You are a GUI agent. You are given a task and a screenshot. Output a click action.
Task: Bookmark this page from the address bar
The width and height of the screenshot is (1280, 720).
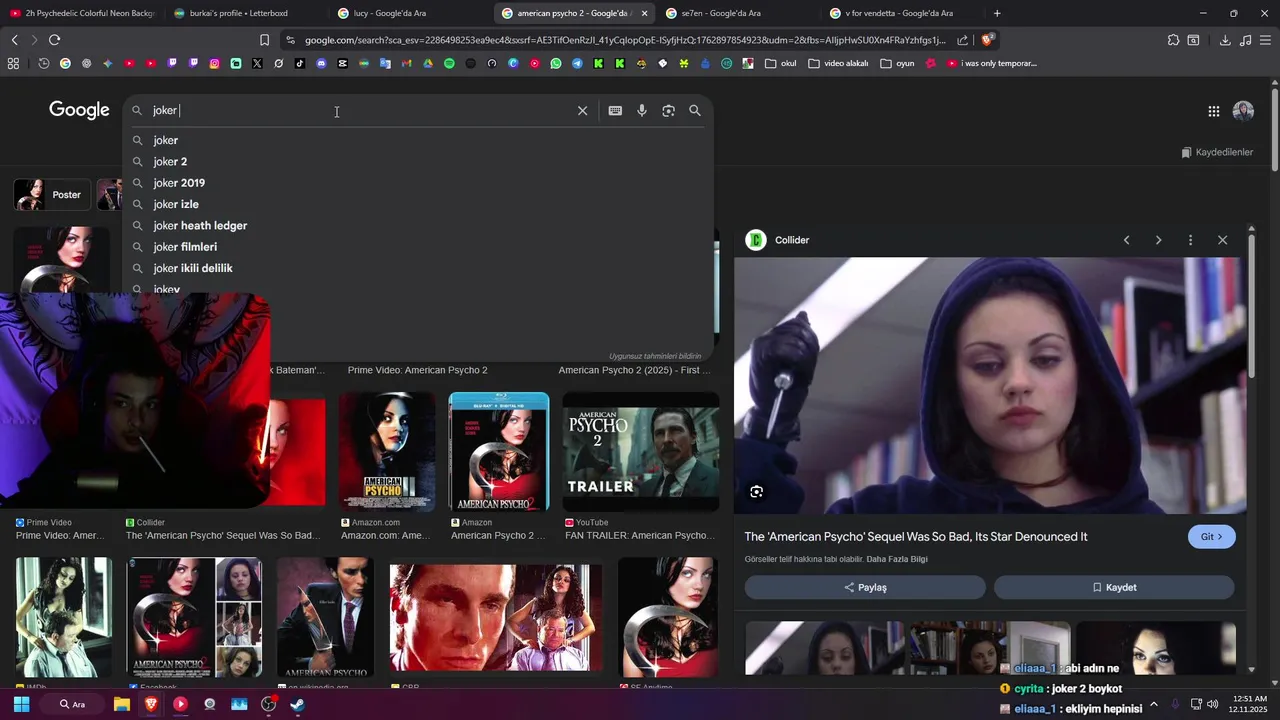coord(264,40)
